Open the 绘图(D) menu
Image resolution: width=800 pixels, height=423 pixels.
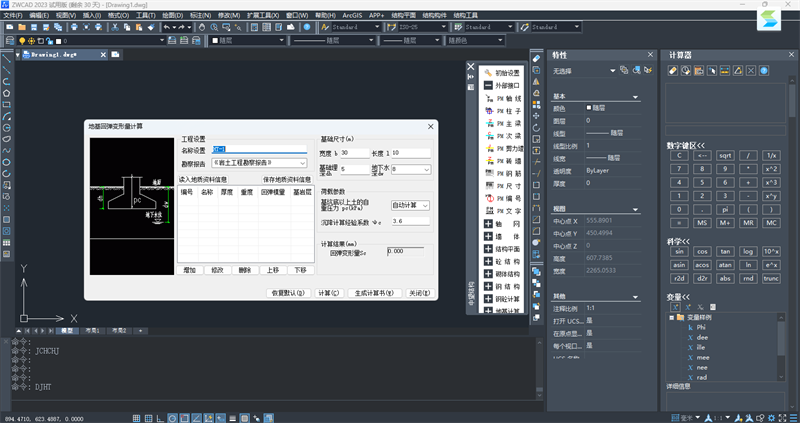point(171,16)
